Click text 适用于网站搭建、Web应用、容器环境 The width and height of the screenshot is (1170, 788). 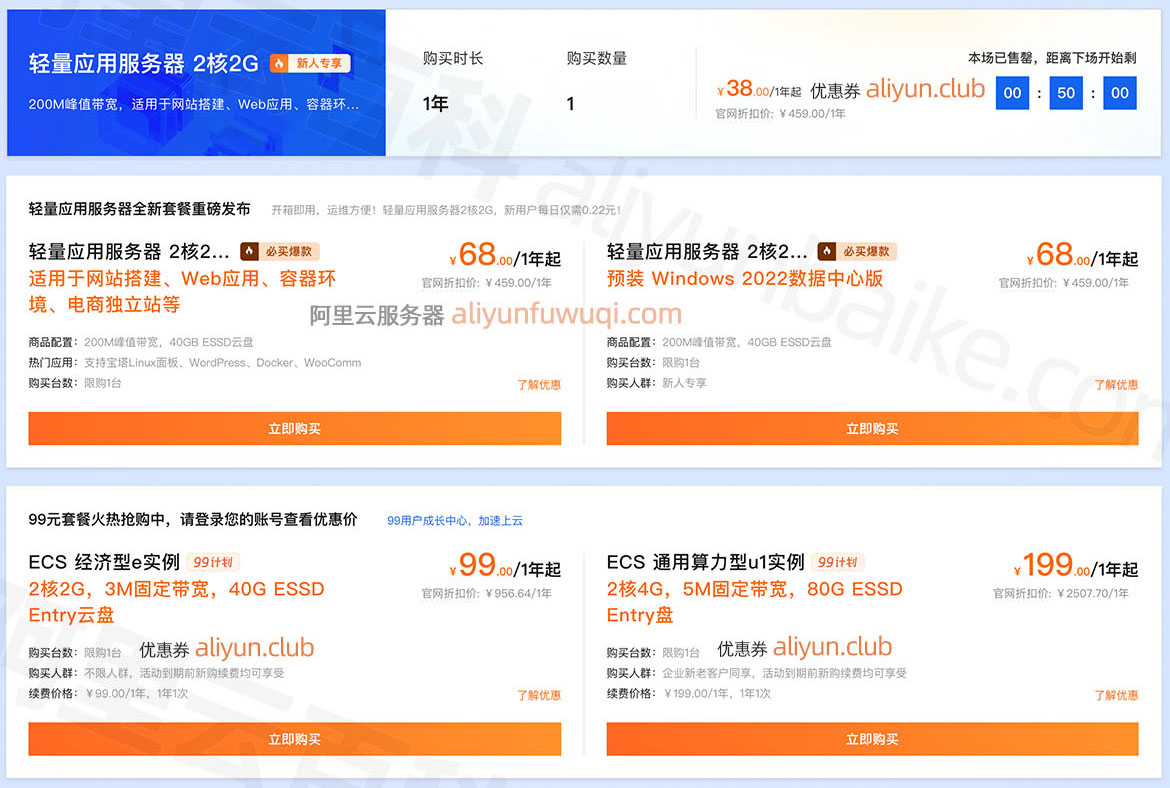(182, 291)
